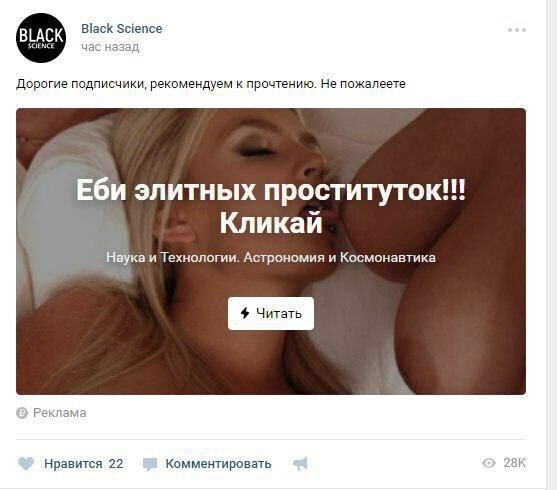Click the eye views icon
Image resolution: width=557 pixels, height=490 pixels.
pyautogui.click(x=489, y=463)
